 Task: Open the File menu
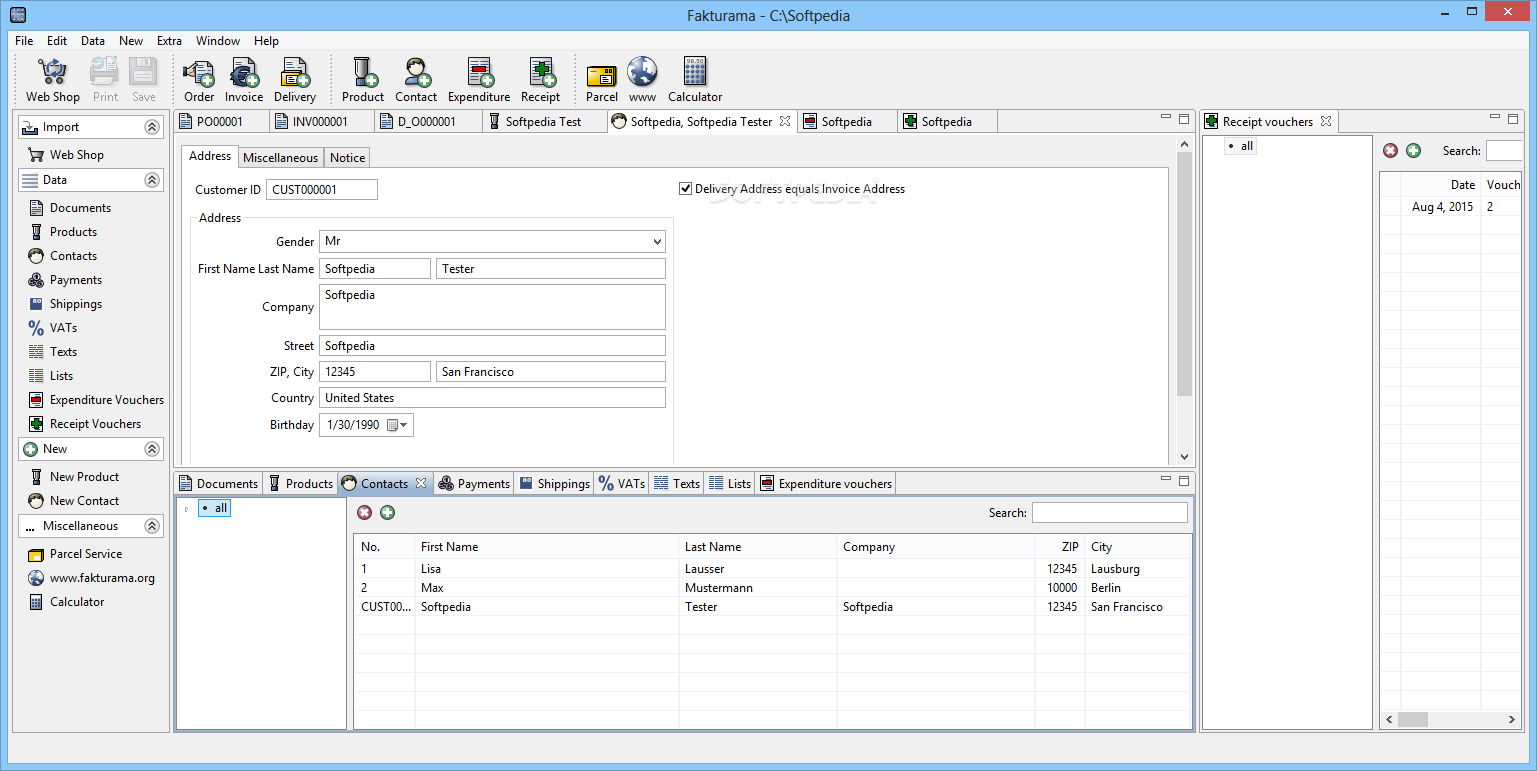coord(24,41)
